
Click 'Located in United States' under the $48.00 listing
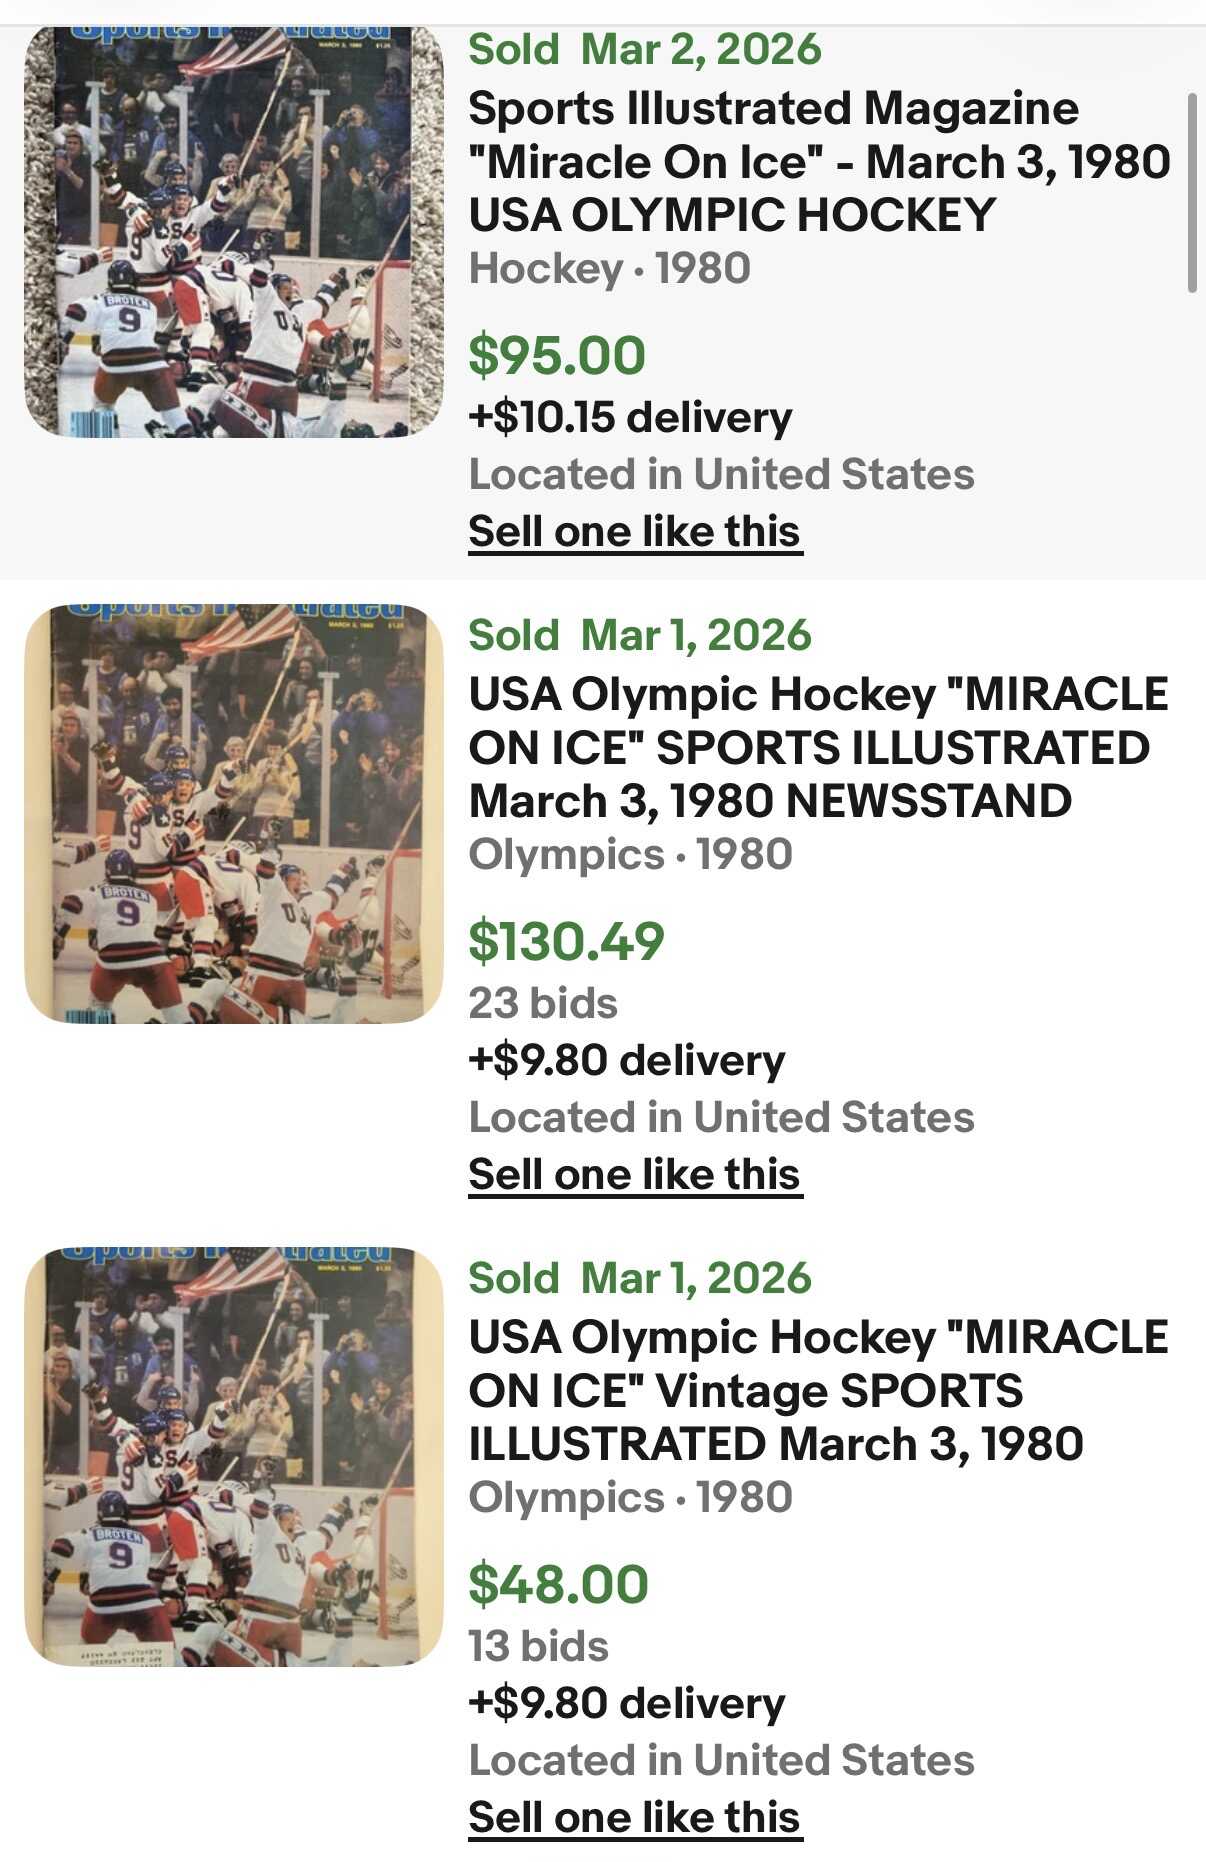click(x=721, y=1760)
